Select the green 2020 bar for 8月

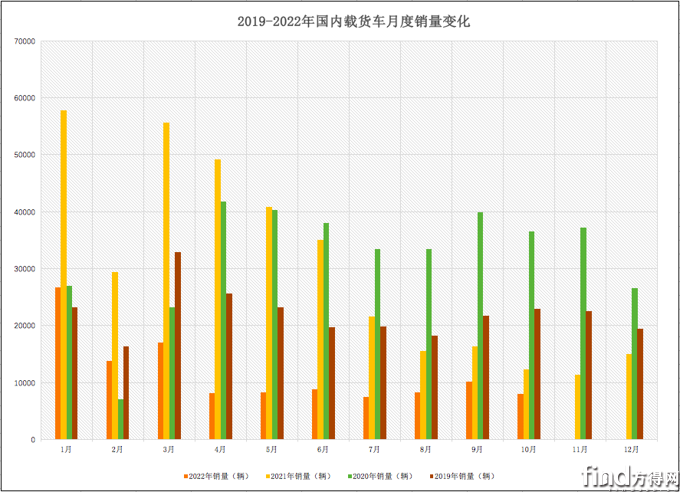tap(429, 344)
